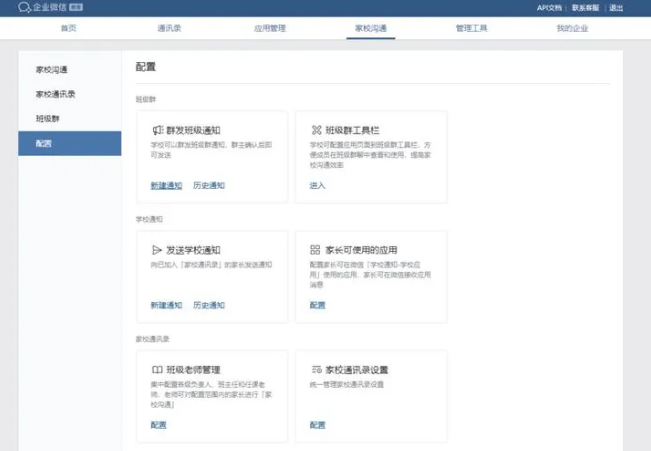The width and height of the screenshot is (651, 451).
Task: Click the tools icon beside 班级群工具栏
Action: [x=316, y=130]
